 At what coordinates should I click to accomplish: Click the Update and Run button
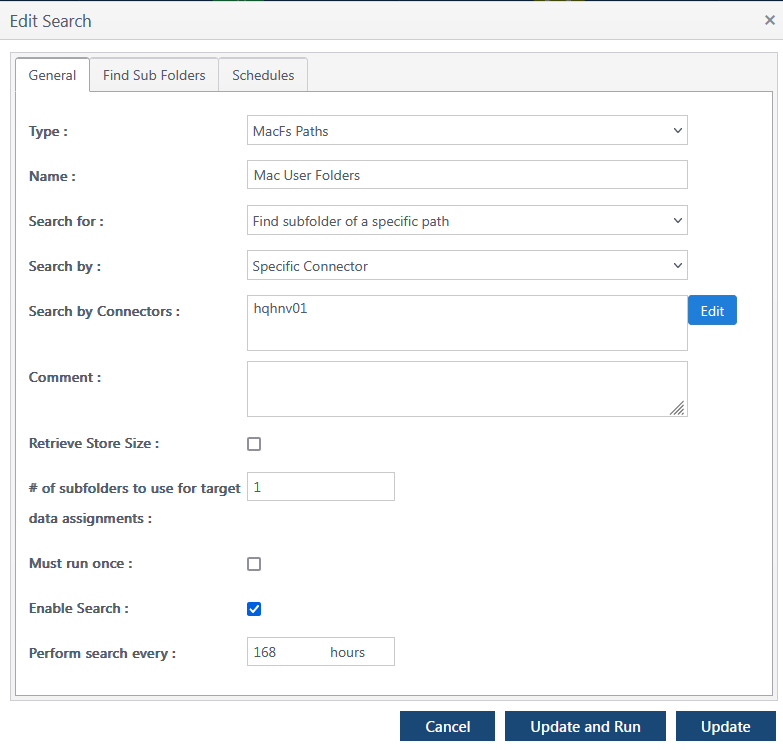[585, 727]
